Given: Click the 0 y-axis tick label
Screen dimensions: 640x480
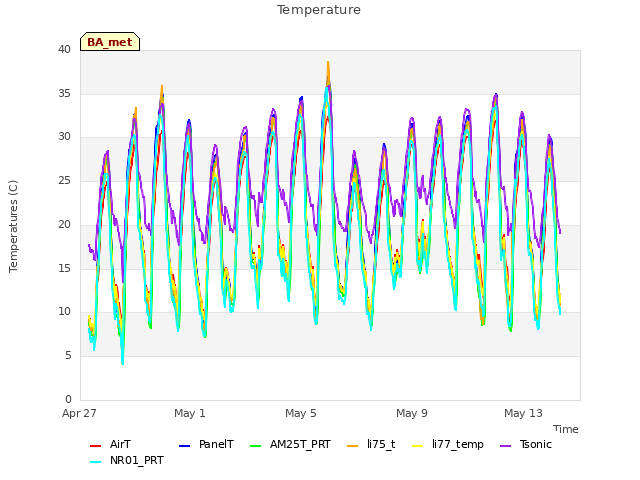Looking at the screenshot, I should 68,399.
